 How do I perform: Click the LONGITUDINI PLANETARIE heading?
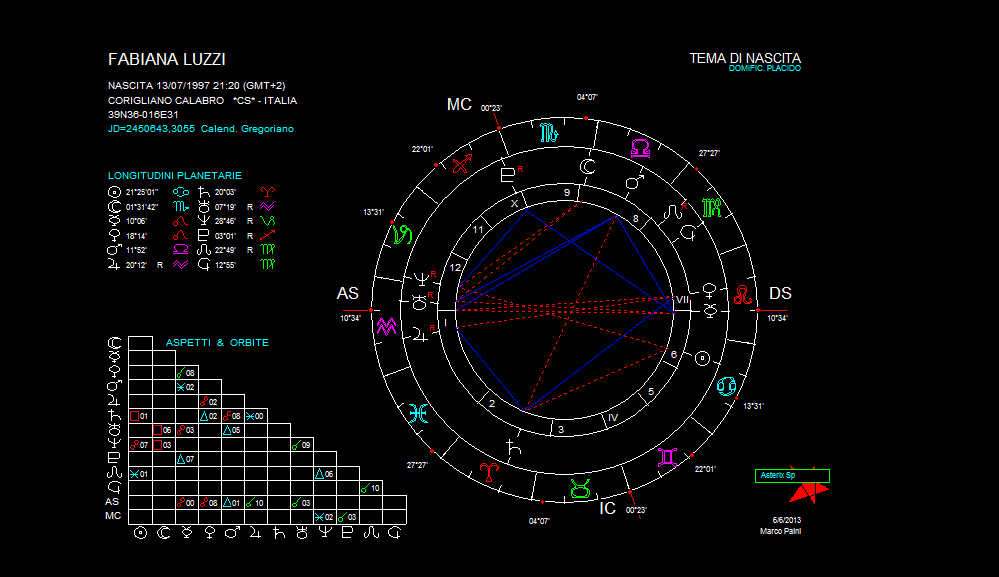click(x=175, y=176)
